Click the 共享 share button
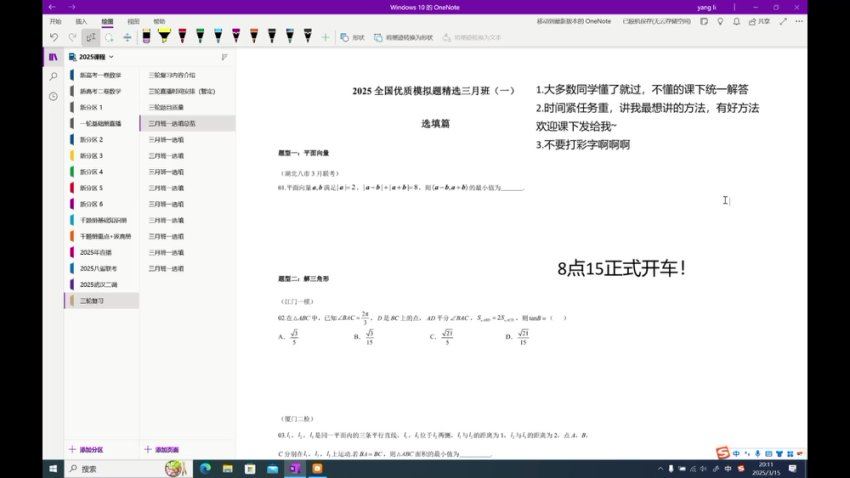 tap(759, 22)
